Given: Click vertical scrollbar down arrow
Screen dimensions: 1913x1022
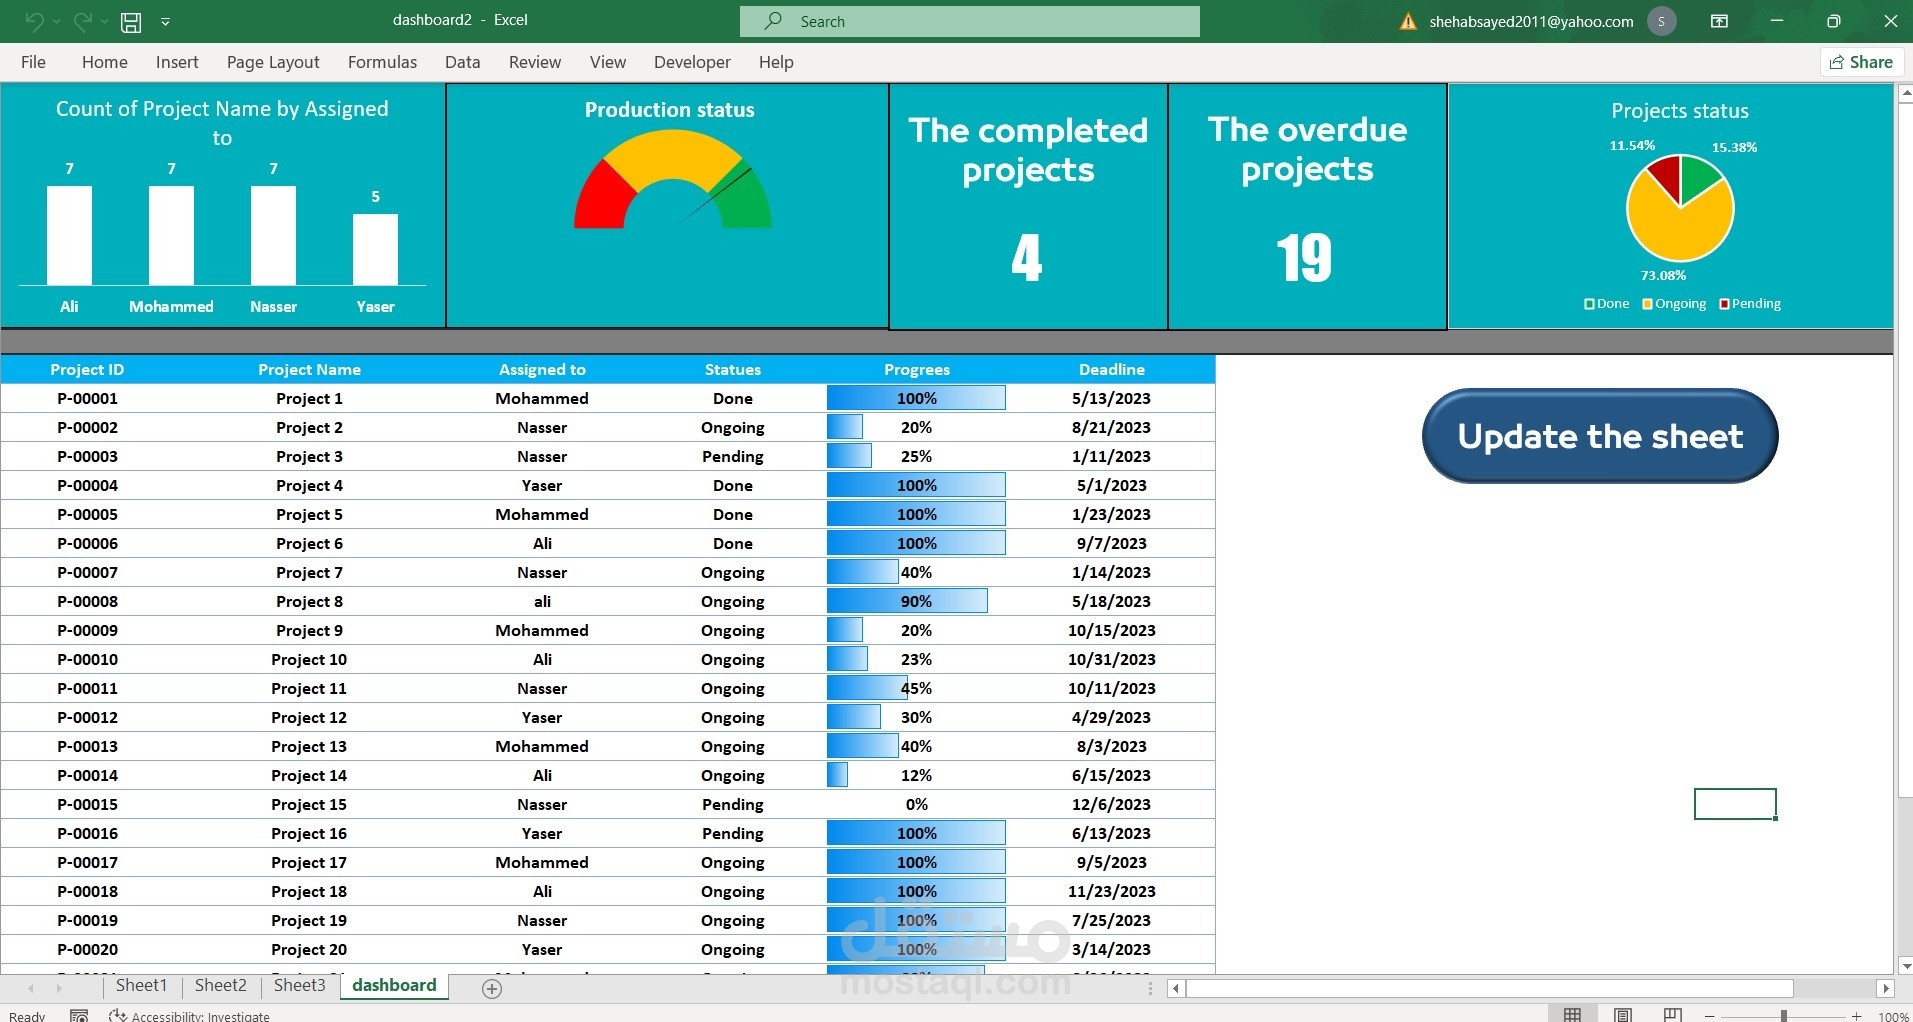Looking at the screenshot, I should pyautogui.click(x=1904, y=965).
